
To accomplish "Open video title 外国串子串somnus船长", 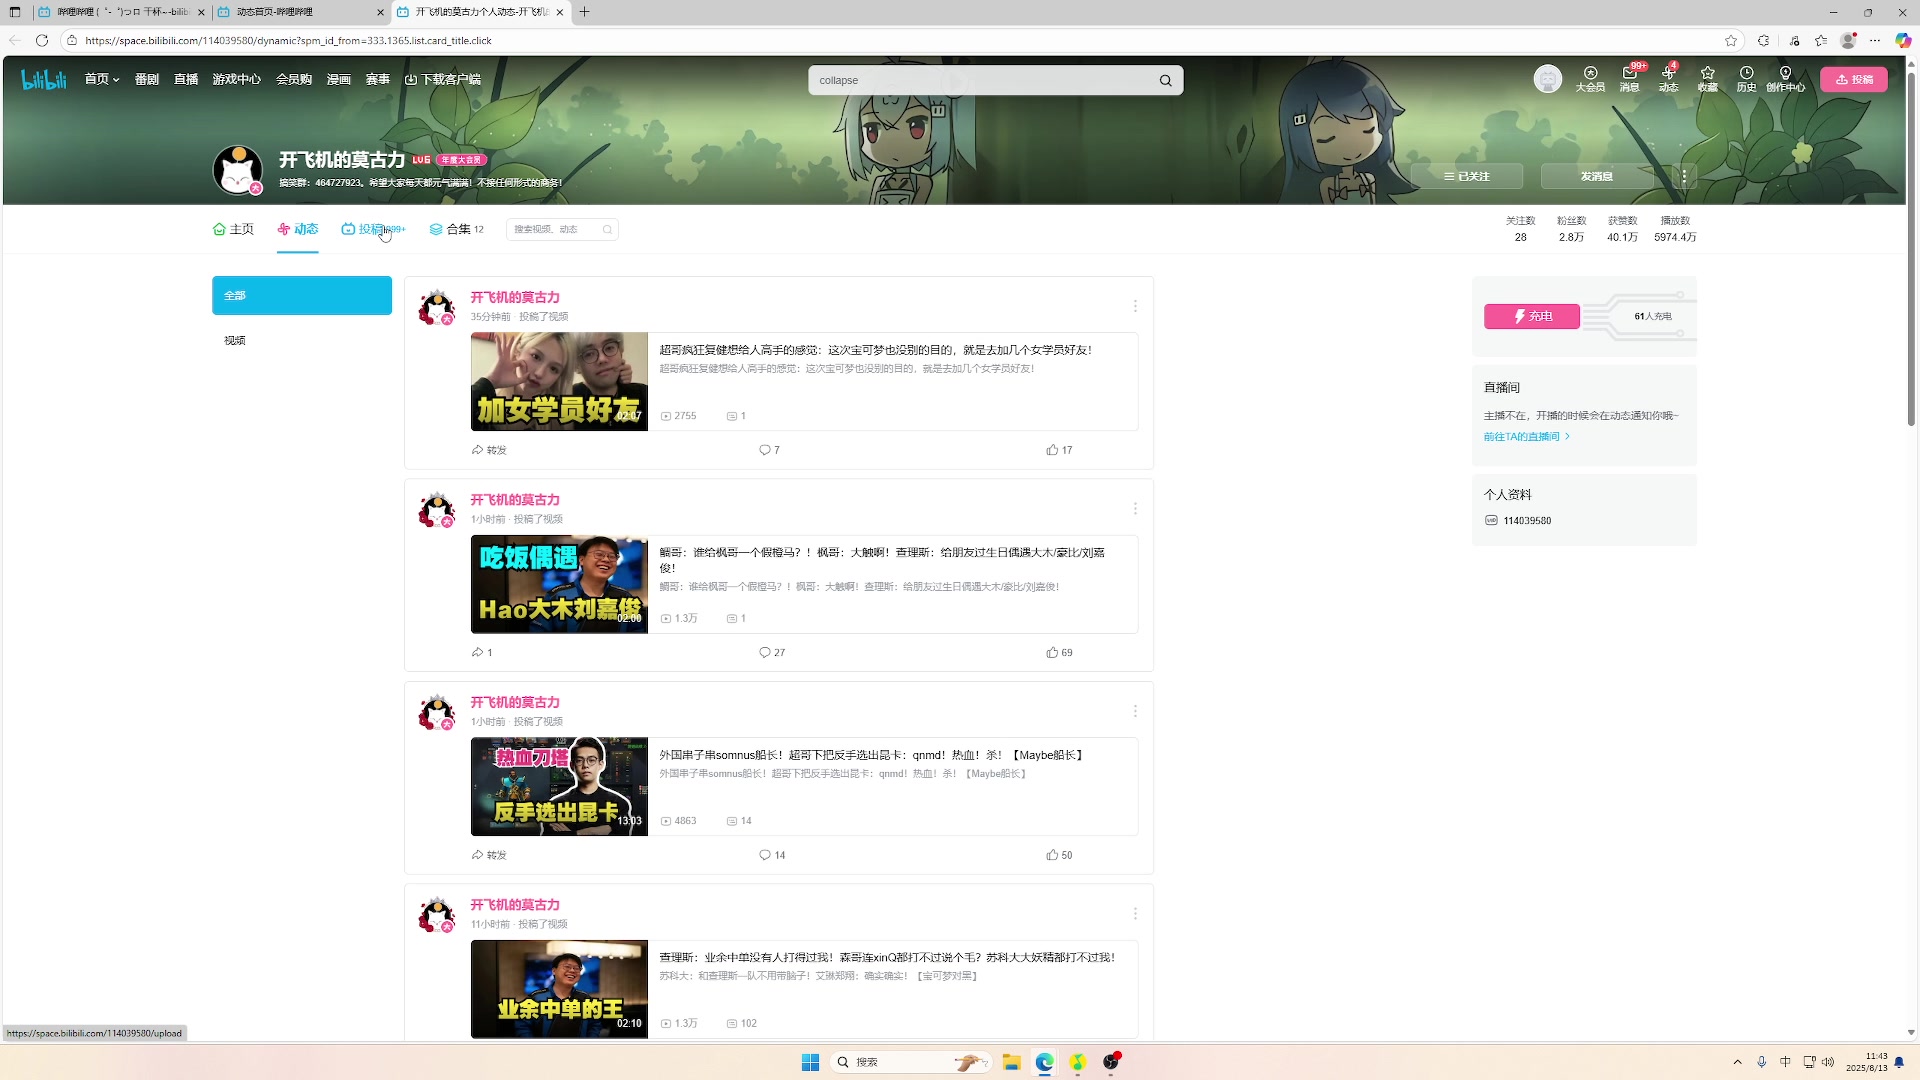I will pos(872,755).
